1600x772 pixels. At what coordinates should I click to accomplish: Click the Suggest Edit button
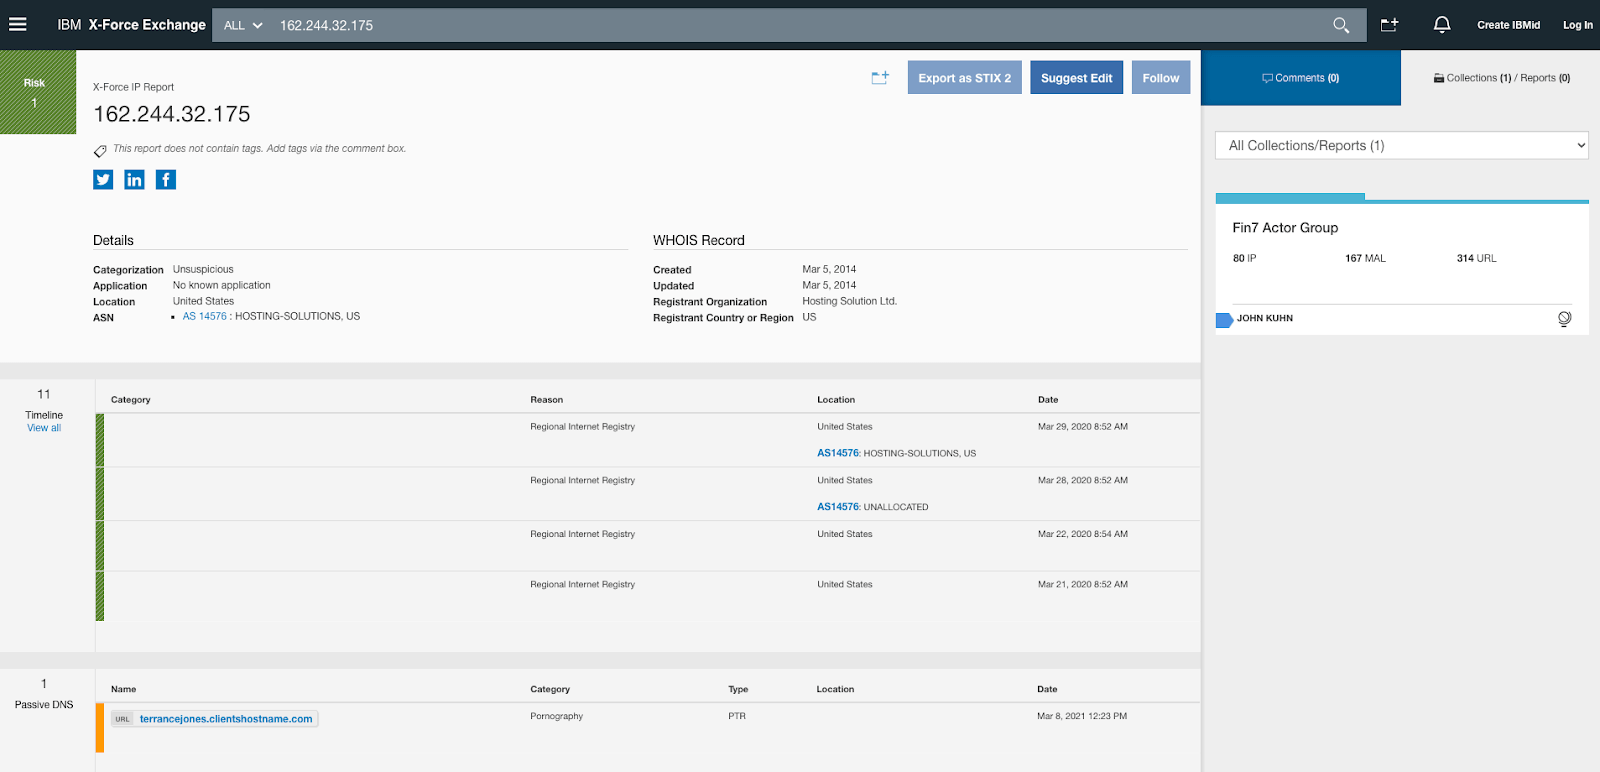point(1077,78)
